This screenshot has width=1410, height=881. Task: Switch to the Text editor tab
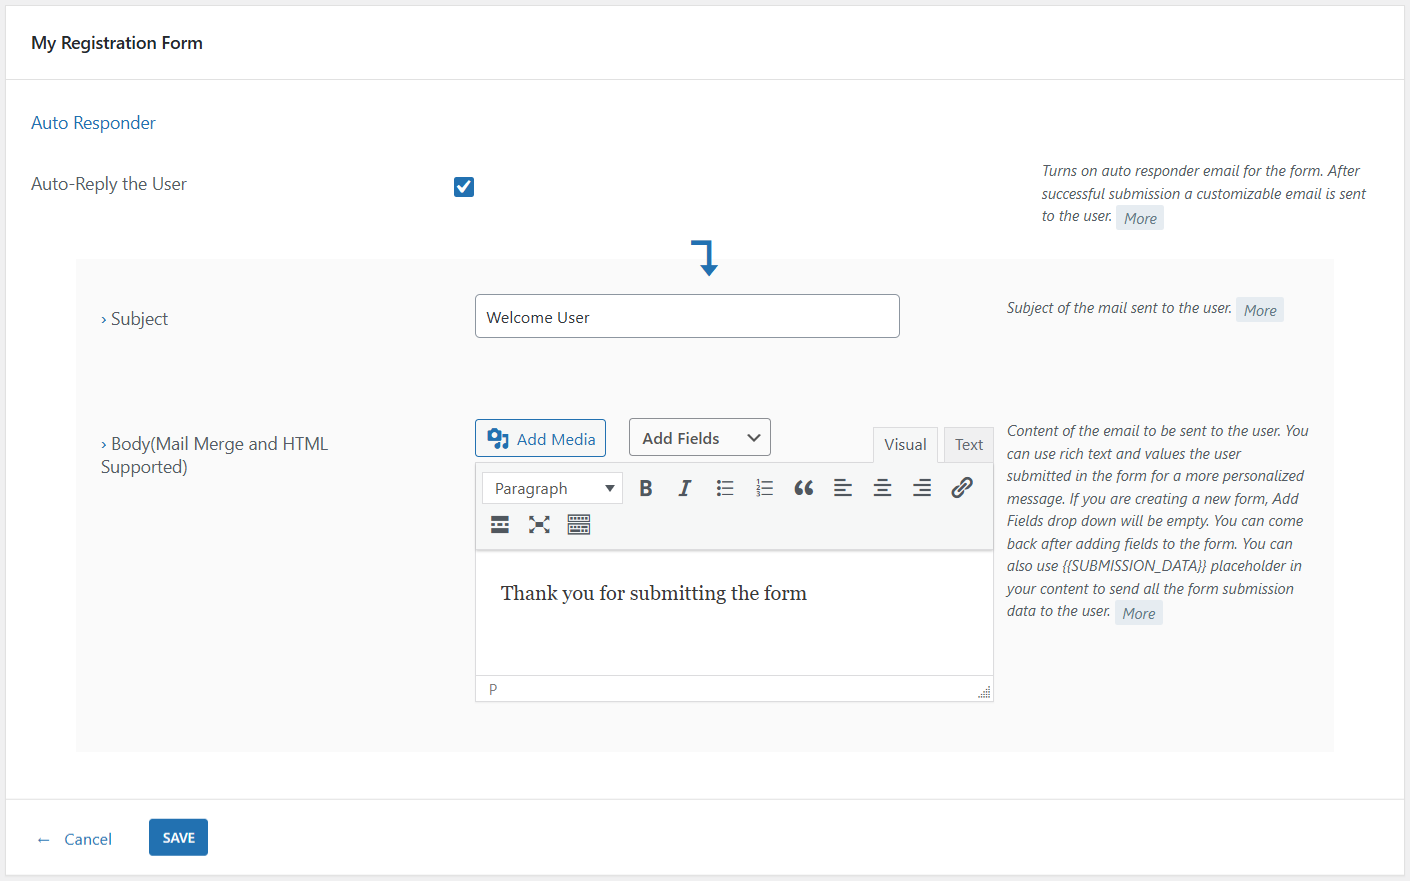click(x=968, y=445)
